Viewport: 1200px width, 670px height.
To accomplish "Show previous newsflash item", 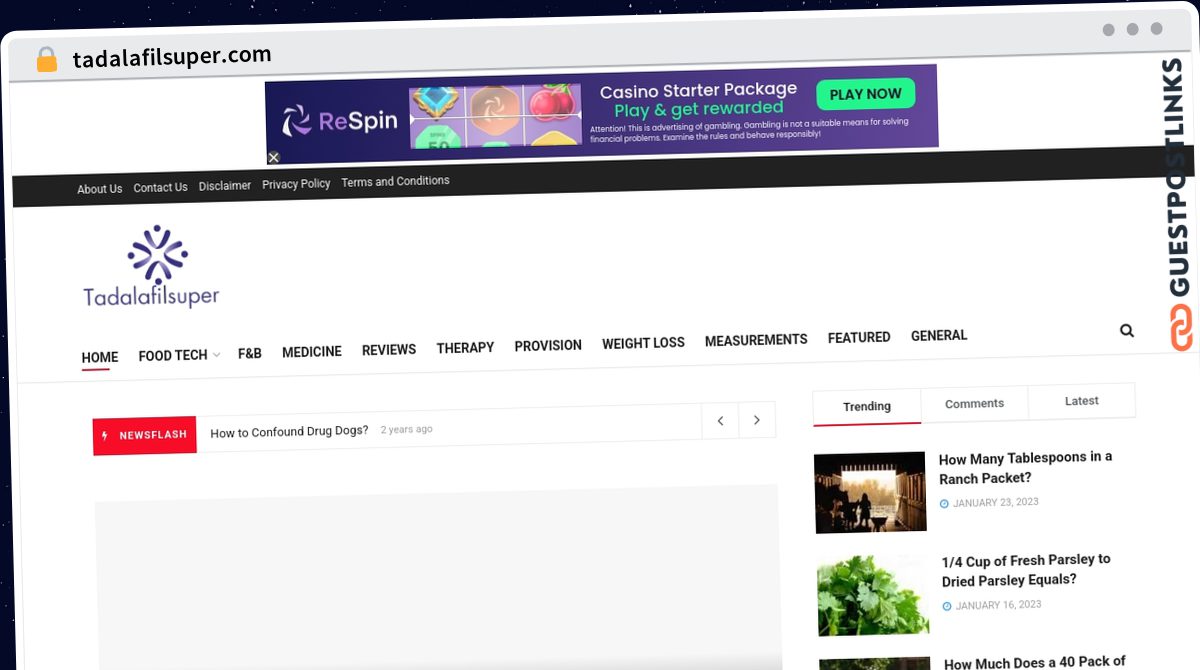I will 720,421.
